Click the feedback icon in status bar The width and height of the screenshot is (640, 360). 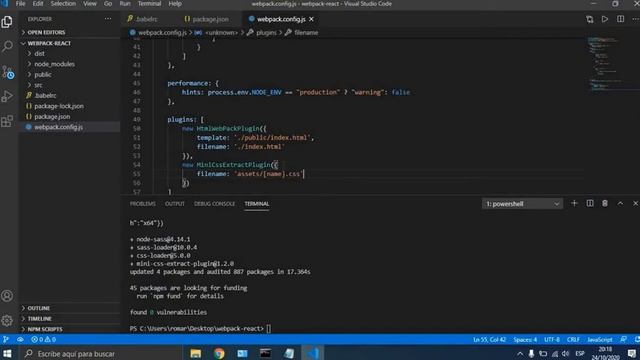click(x=623, y=340)
